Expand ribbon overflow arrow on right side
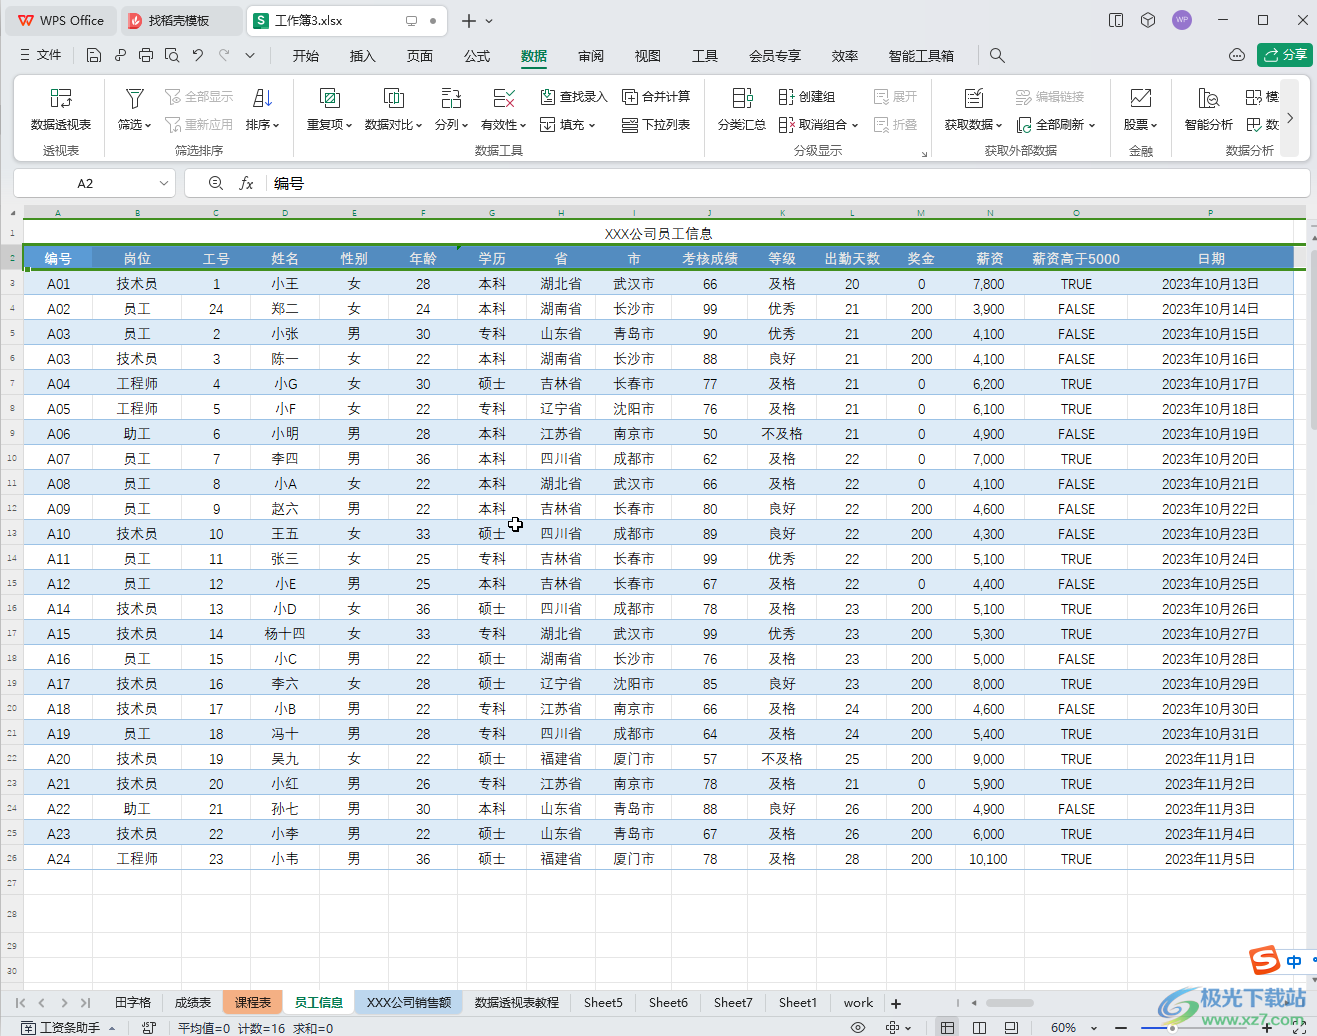Viewport: 1317px width, 1036px height. tap(1290, 118)
